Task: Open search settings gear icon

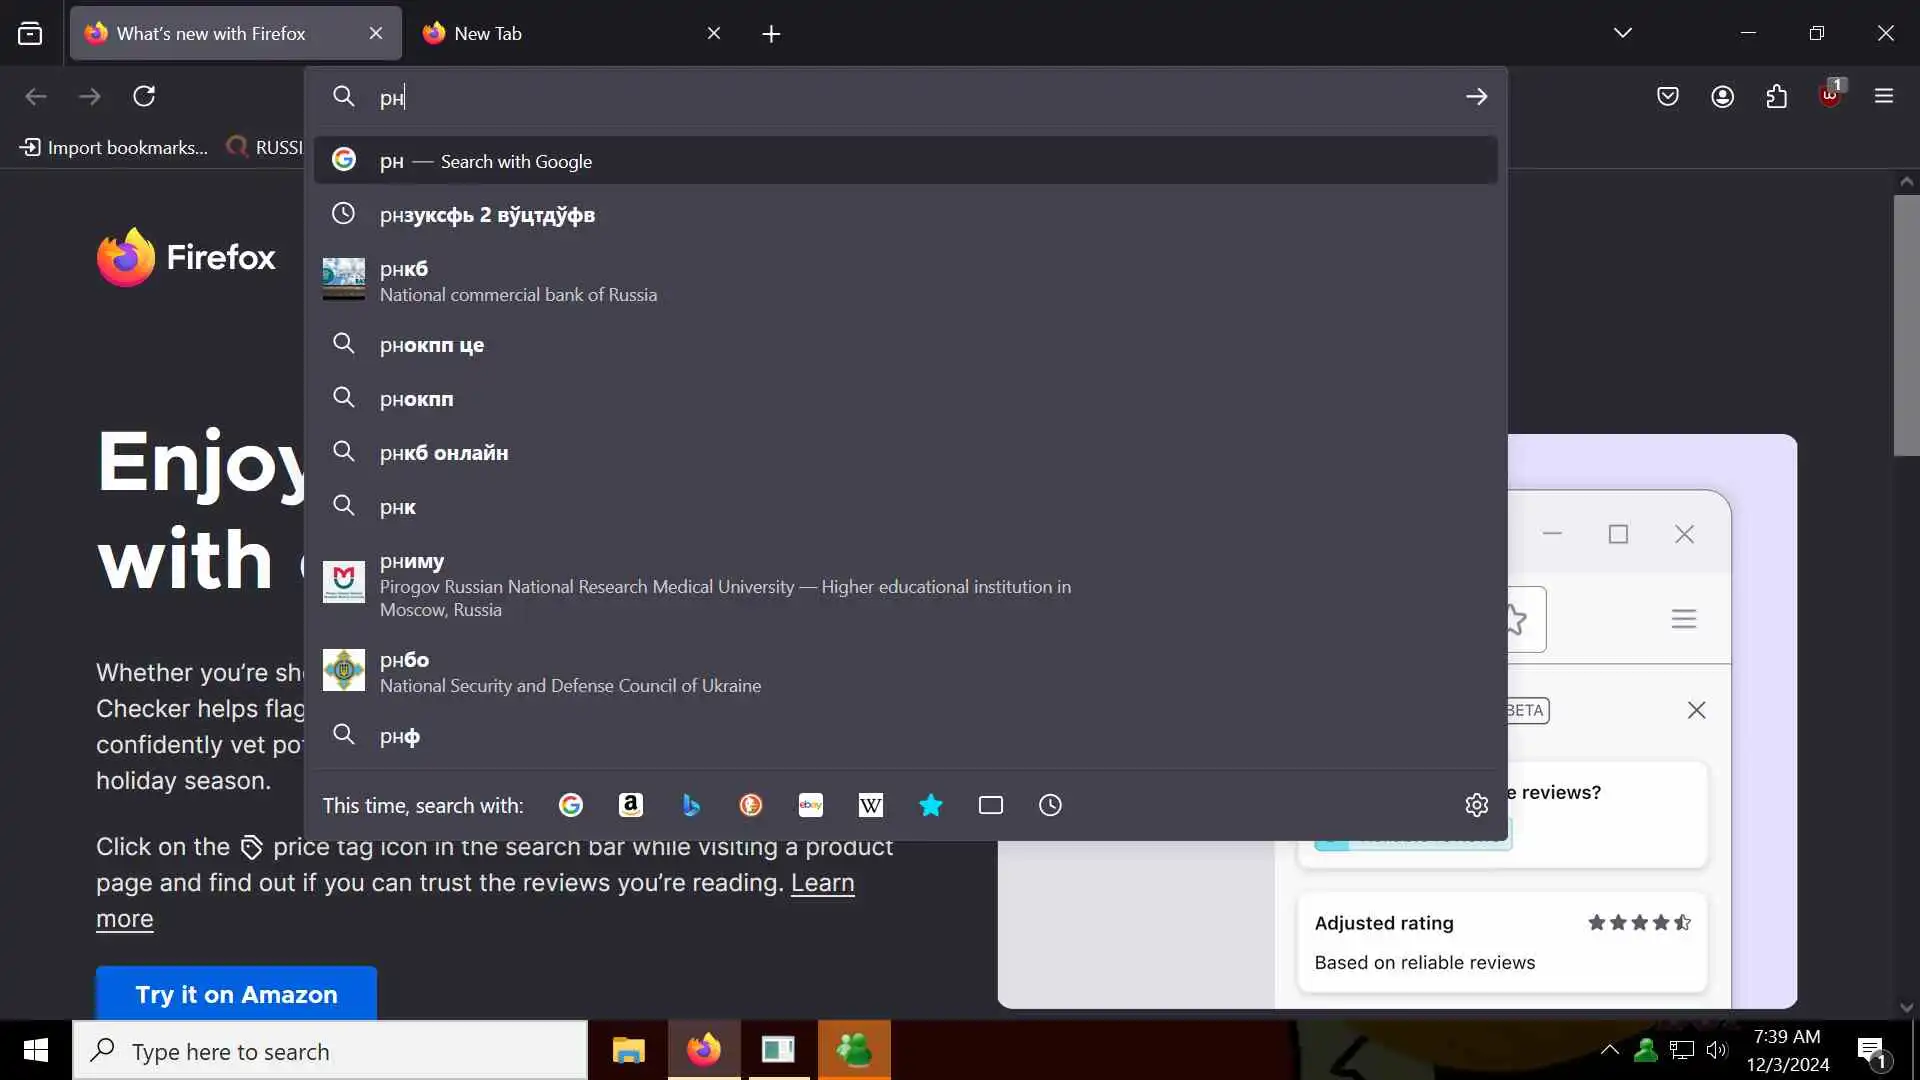Action: coord(1476,805)
